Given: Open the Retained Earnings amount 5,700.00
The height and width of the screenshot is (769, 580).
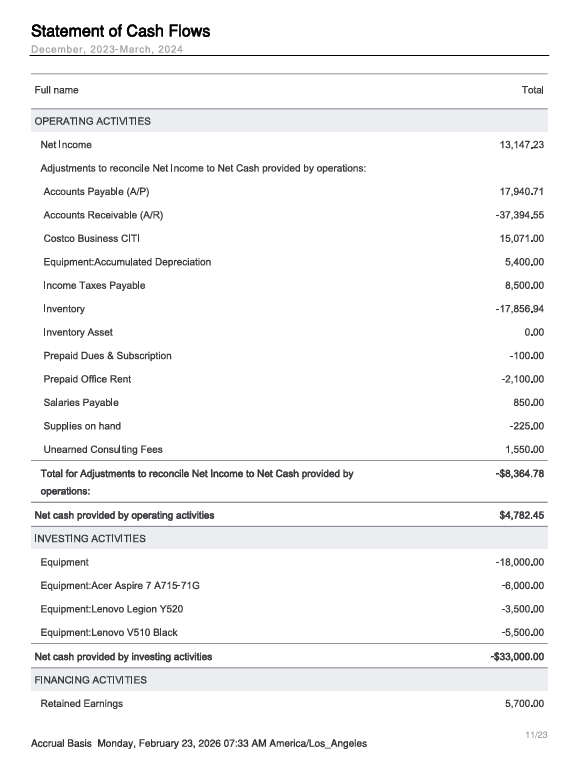Looking at the screenshot, I should [x=525, y=703].
